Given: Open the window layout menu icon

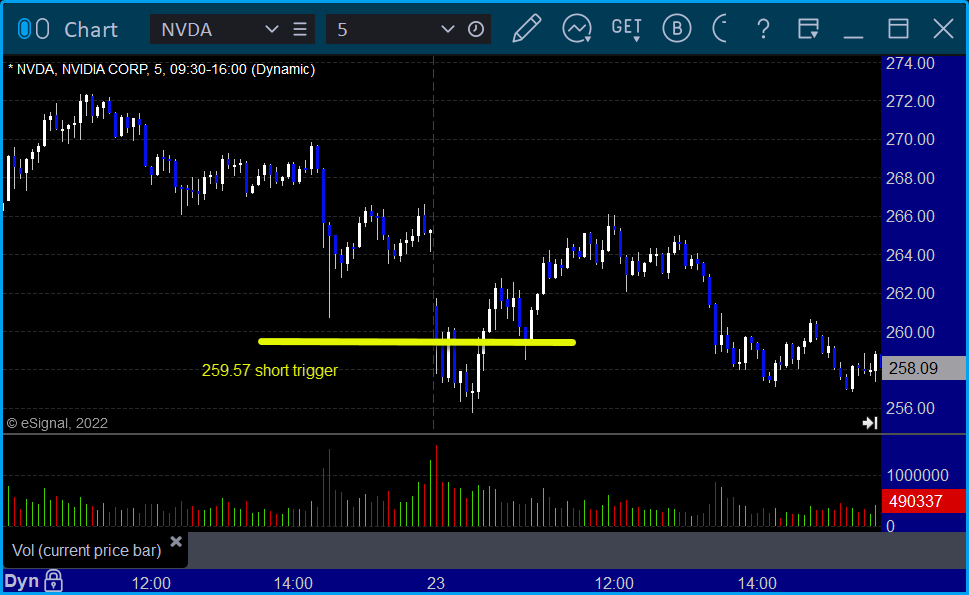Looking at the screenshot, I should coord(808,29).
